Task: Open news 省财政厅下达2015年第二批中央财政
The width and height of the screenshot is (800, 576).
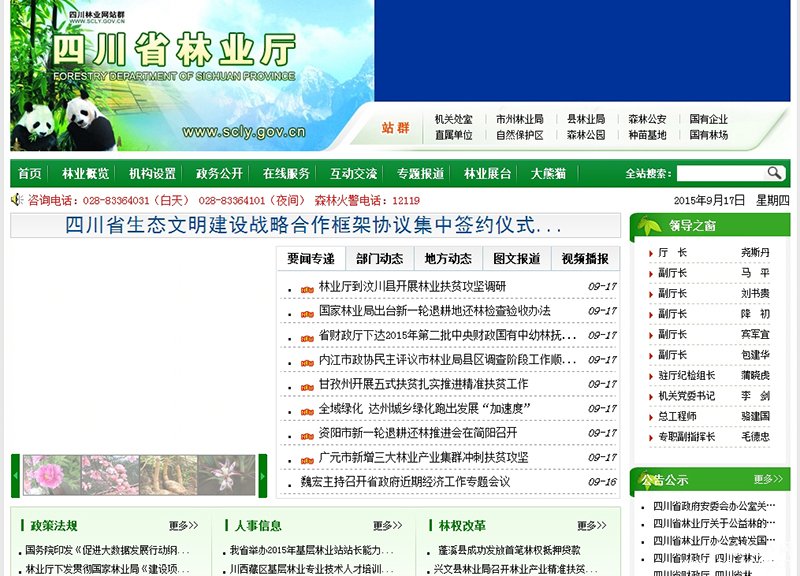Action: (x=447, y=335)
